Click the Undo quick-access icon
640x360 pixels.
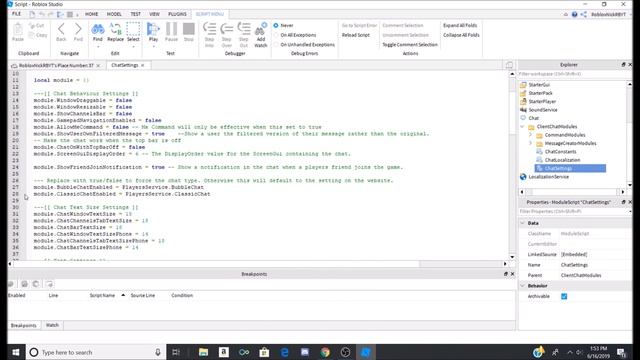click(x=42, y=14)
